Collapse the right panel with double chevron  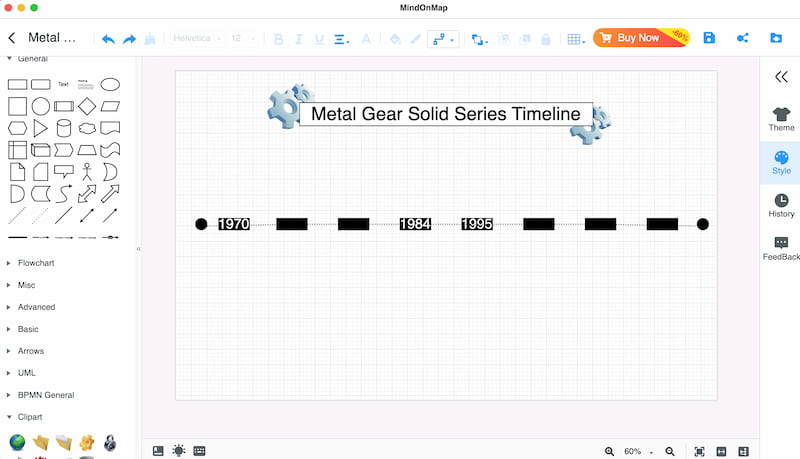(781, 77)
